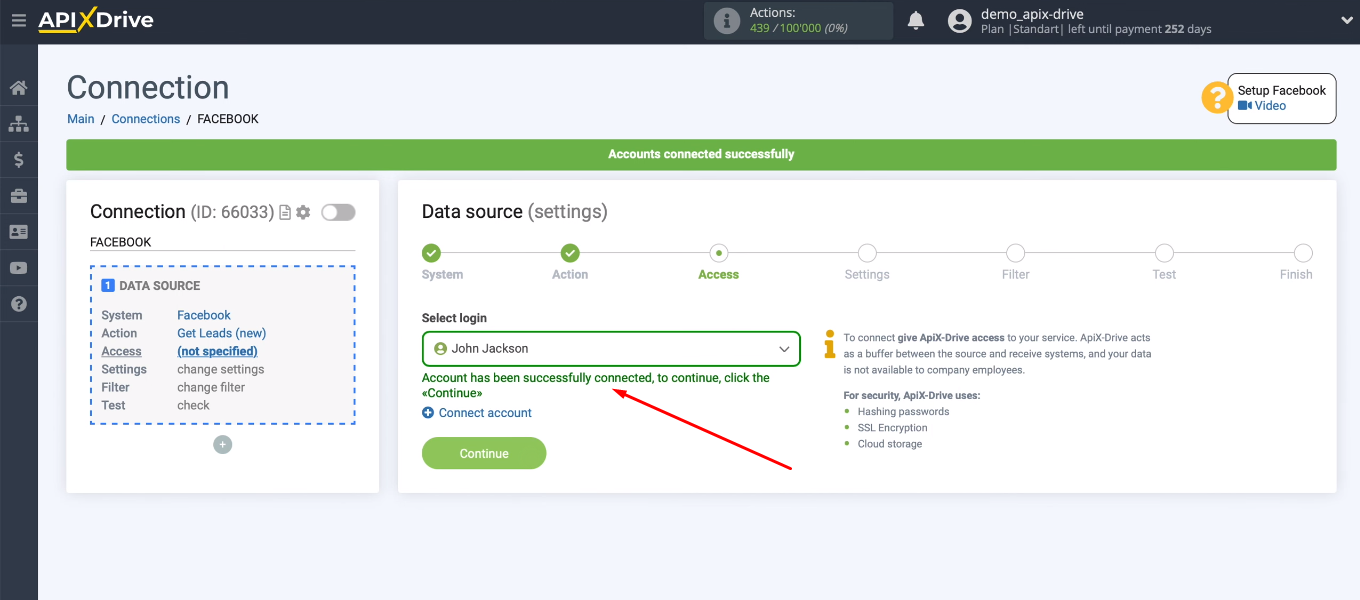Open the Payments dollar icon in the sidebar

pos(18,159)
